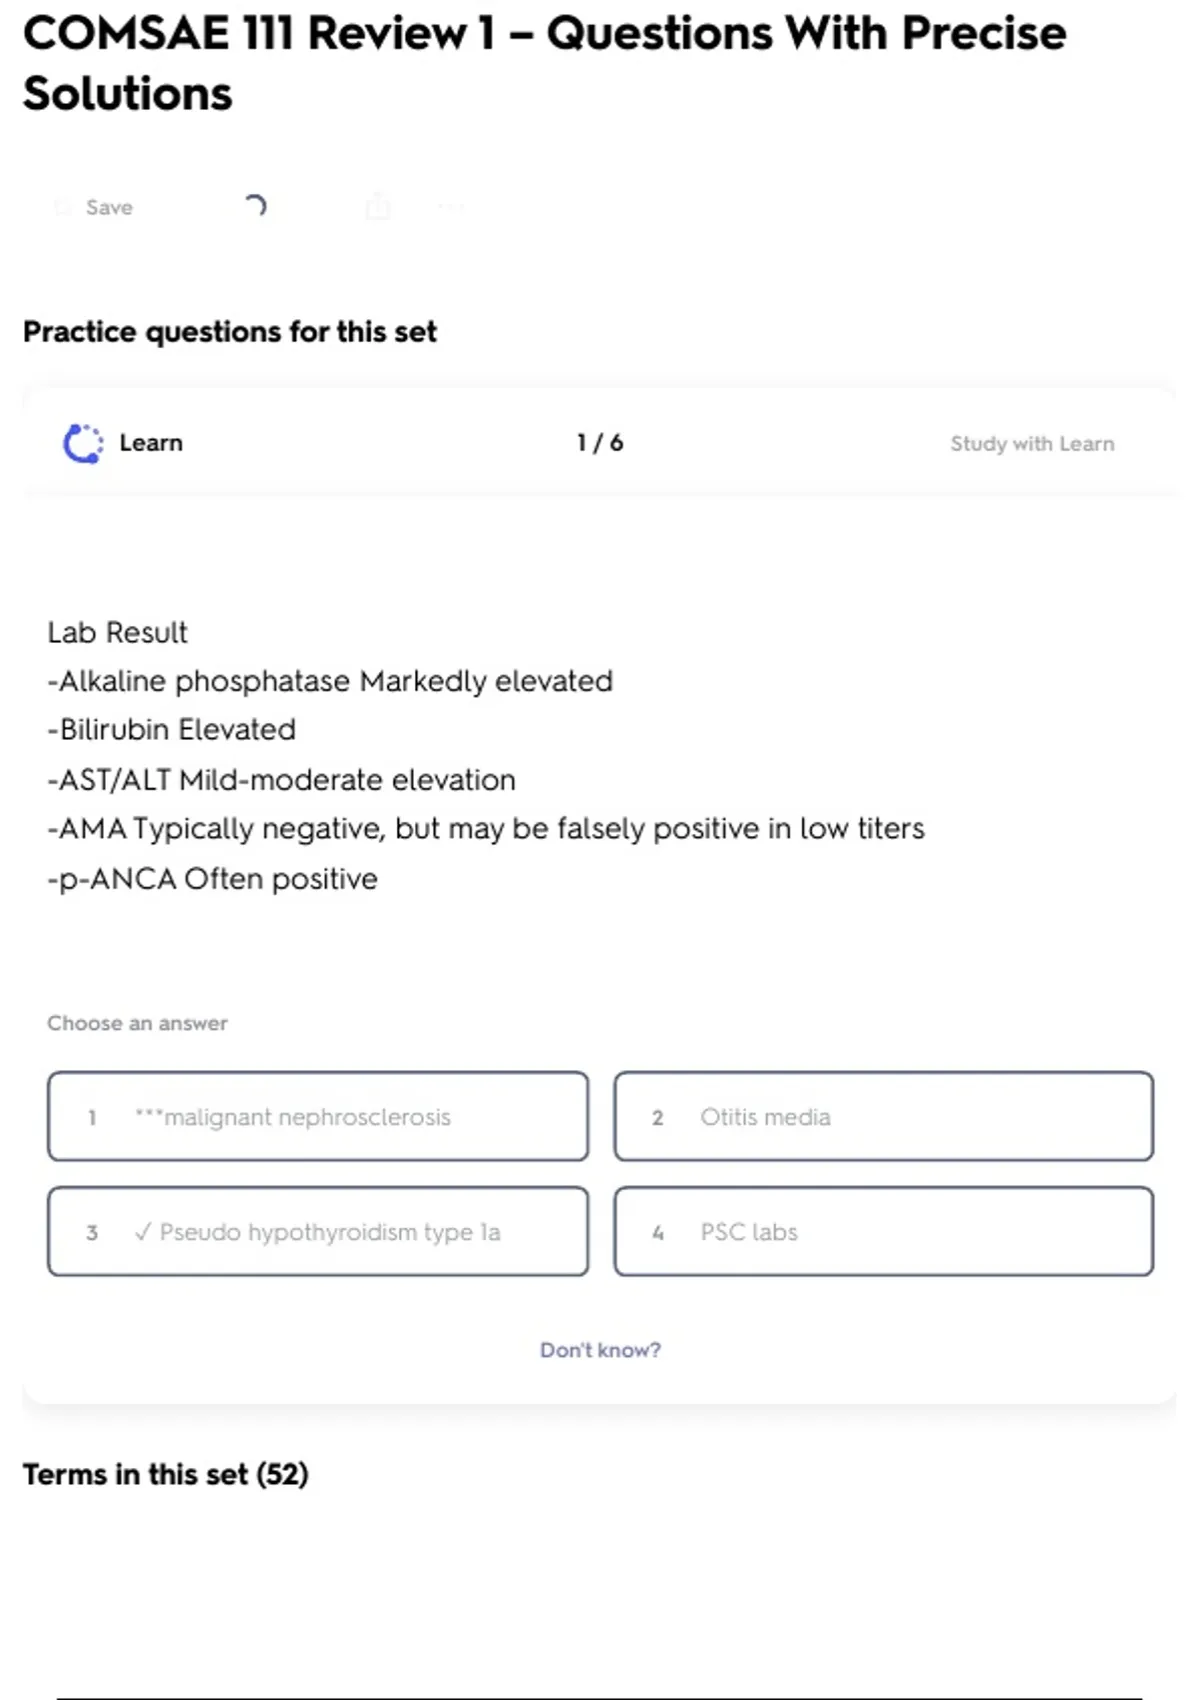Image resolution: width=1200 pixels, height=1700 pixels.
Task: Open the three-dot more options menu
Action: click(x=451, y=207)
